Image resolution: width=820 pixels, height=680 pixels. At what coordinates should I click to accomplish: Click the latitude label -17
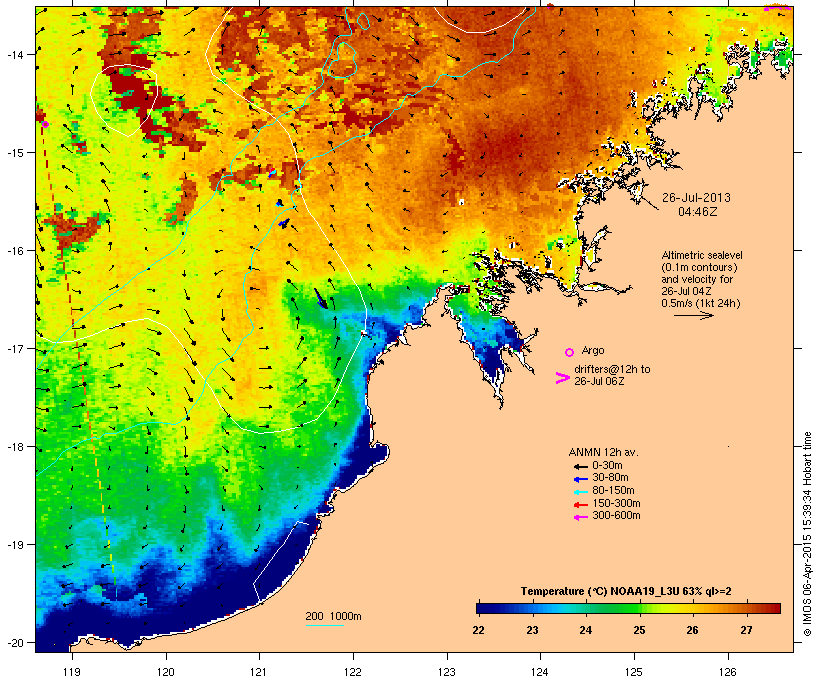tap(15, 348)
